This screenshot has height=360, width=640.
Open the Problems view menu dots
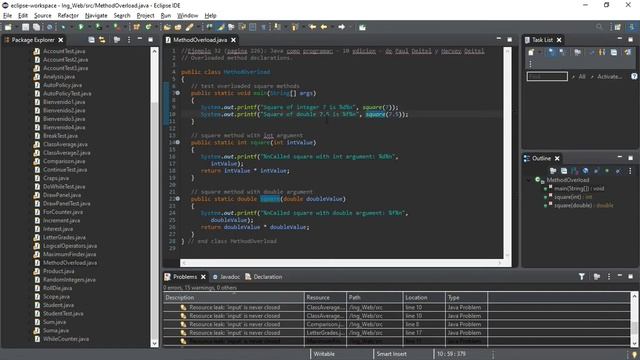[609, 276]
